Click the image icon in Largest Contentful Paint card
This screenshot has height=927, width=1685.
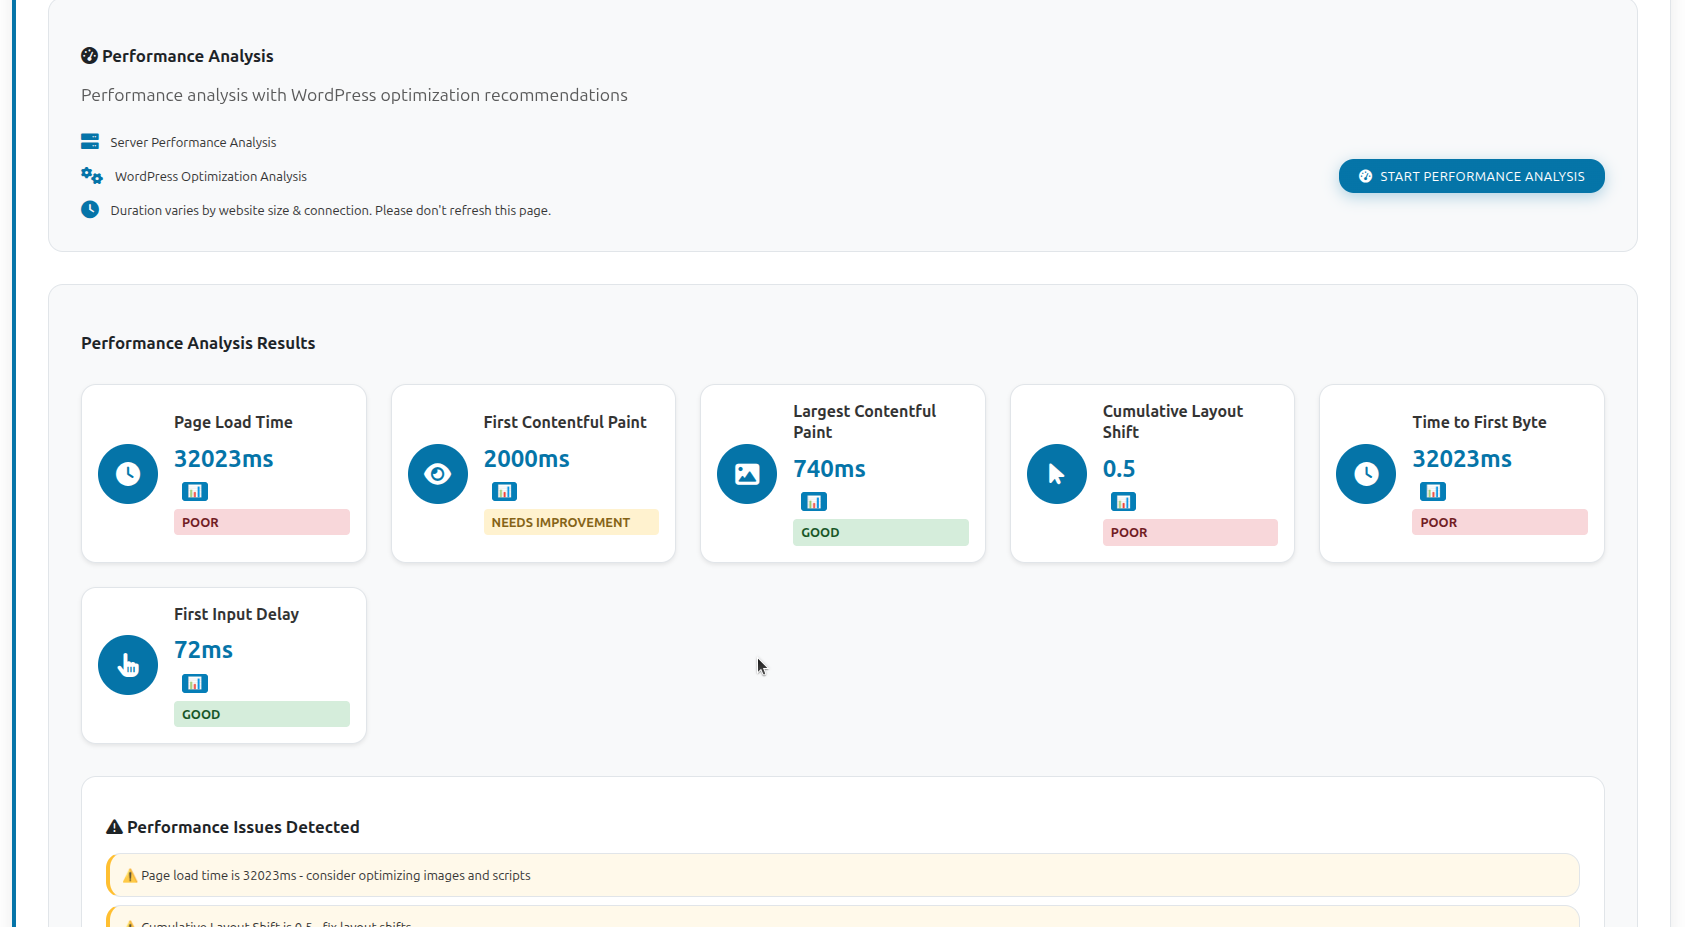click(x=747, y=474)
